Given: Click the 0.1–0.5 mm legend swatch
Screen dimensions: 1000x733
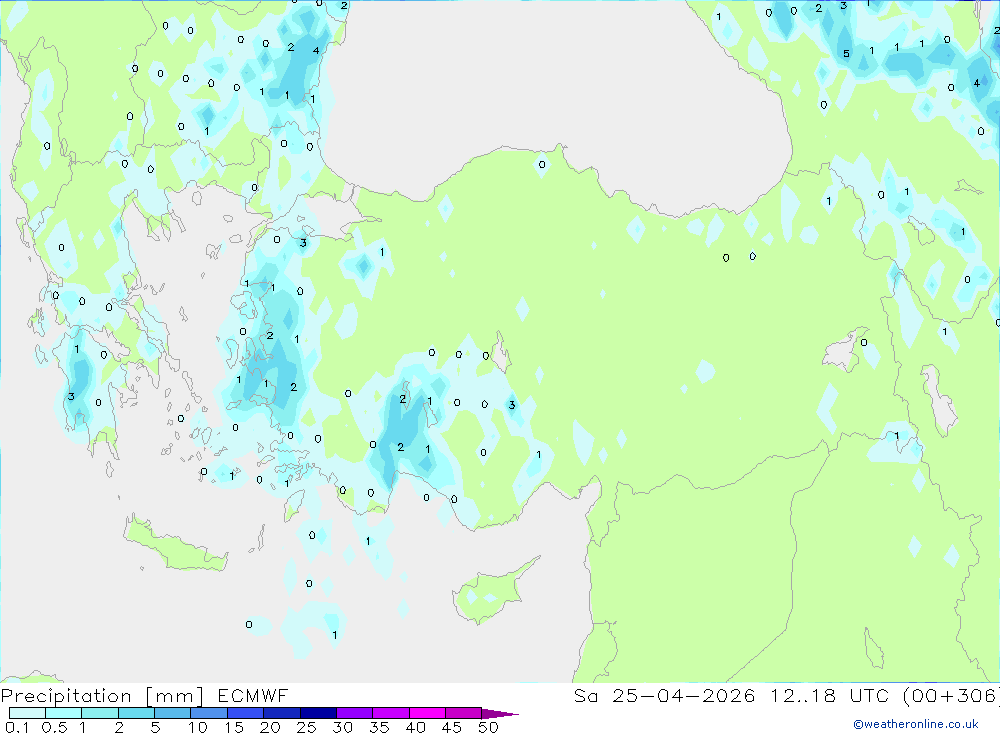Looking at the screenshot, I should (x=27, y=713).
